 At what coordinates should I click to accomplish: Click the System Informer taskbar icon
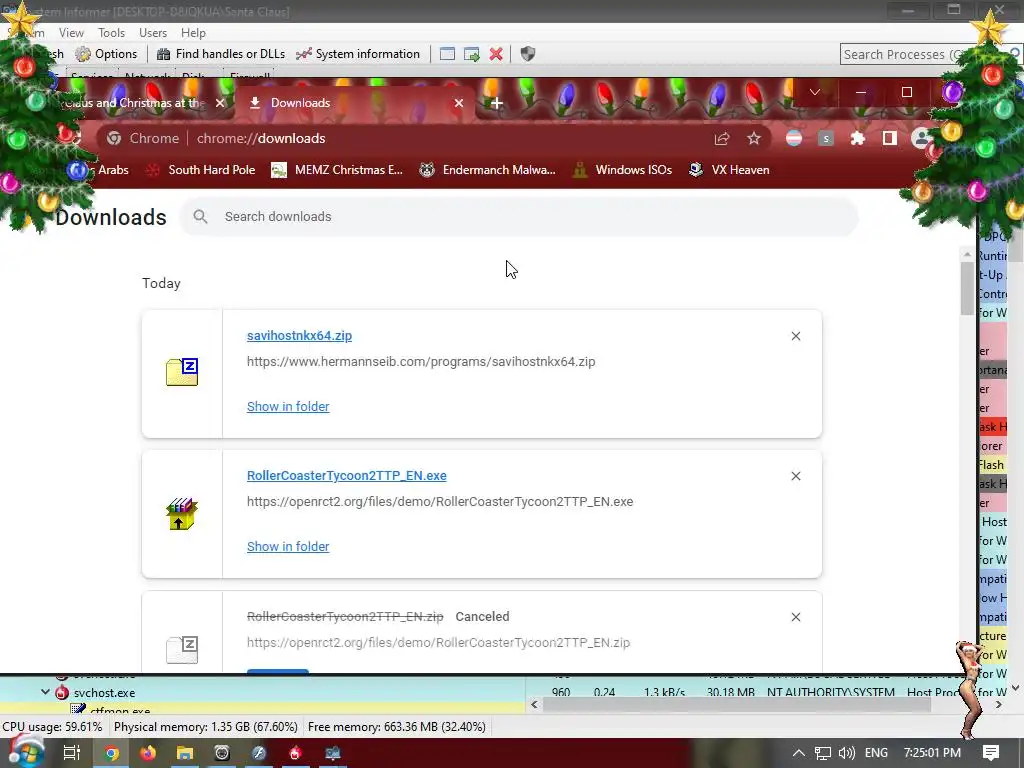click(x=332, y=753)
